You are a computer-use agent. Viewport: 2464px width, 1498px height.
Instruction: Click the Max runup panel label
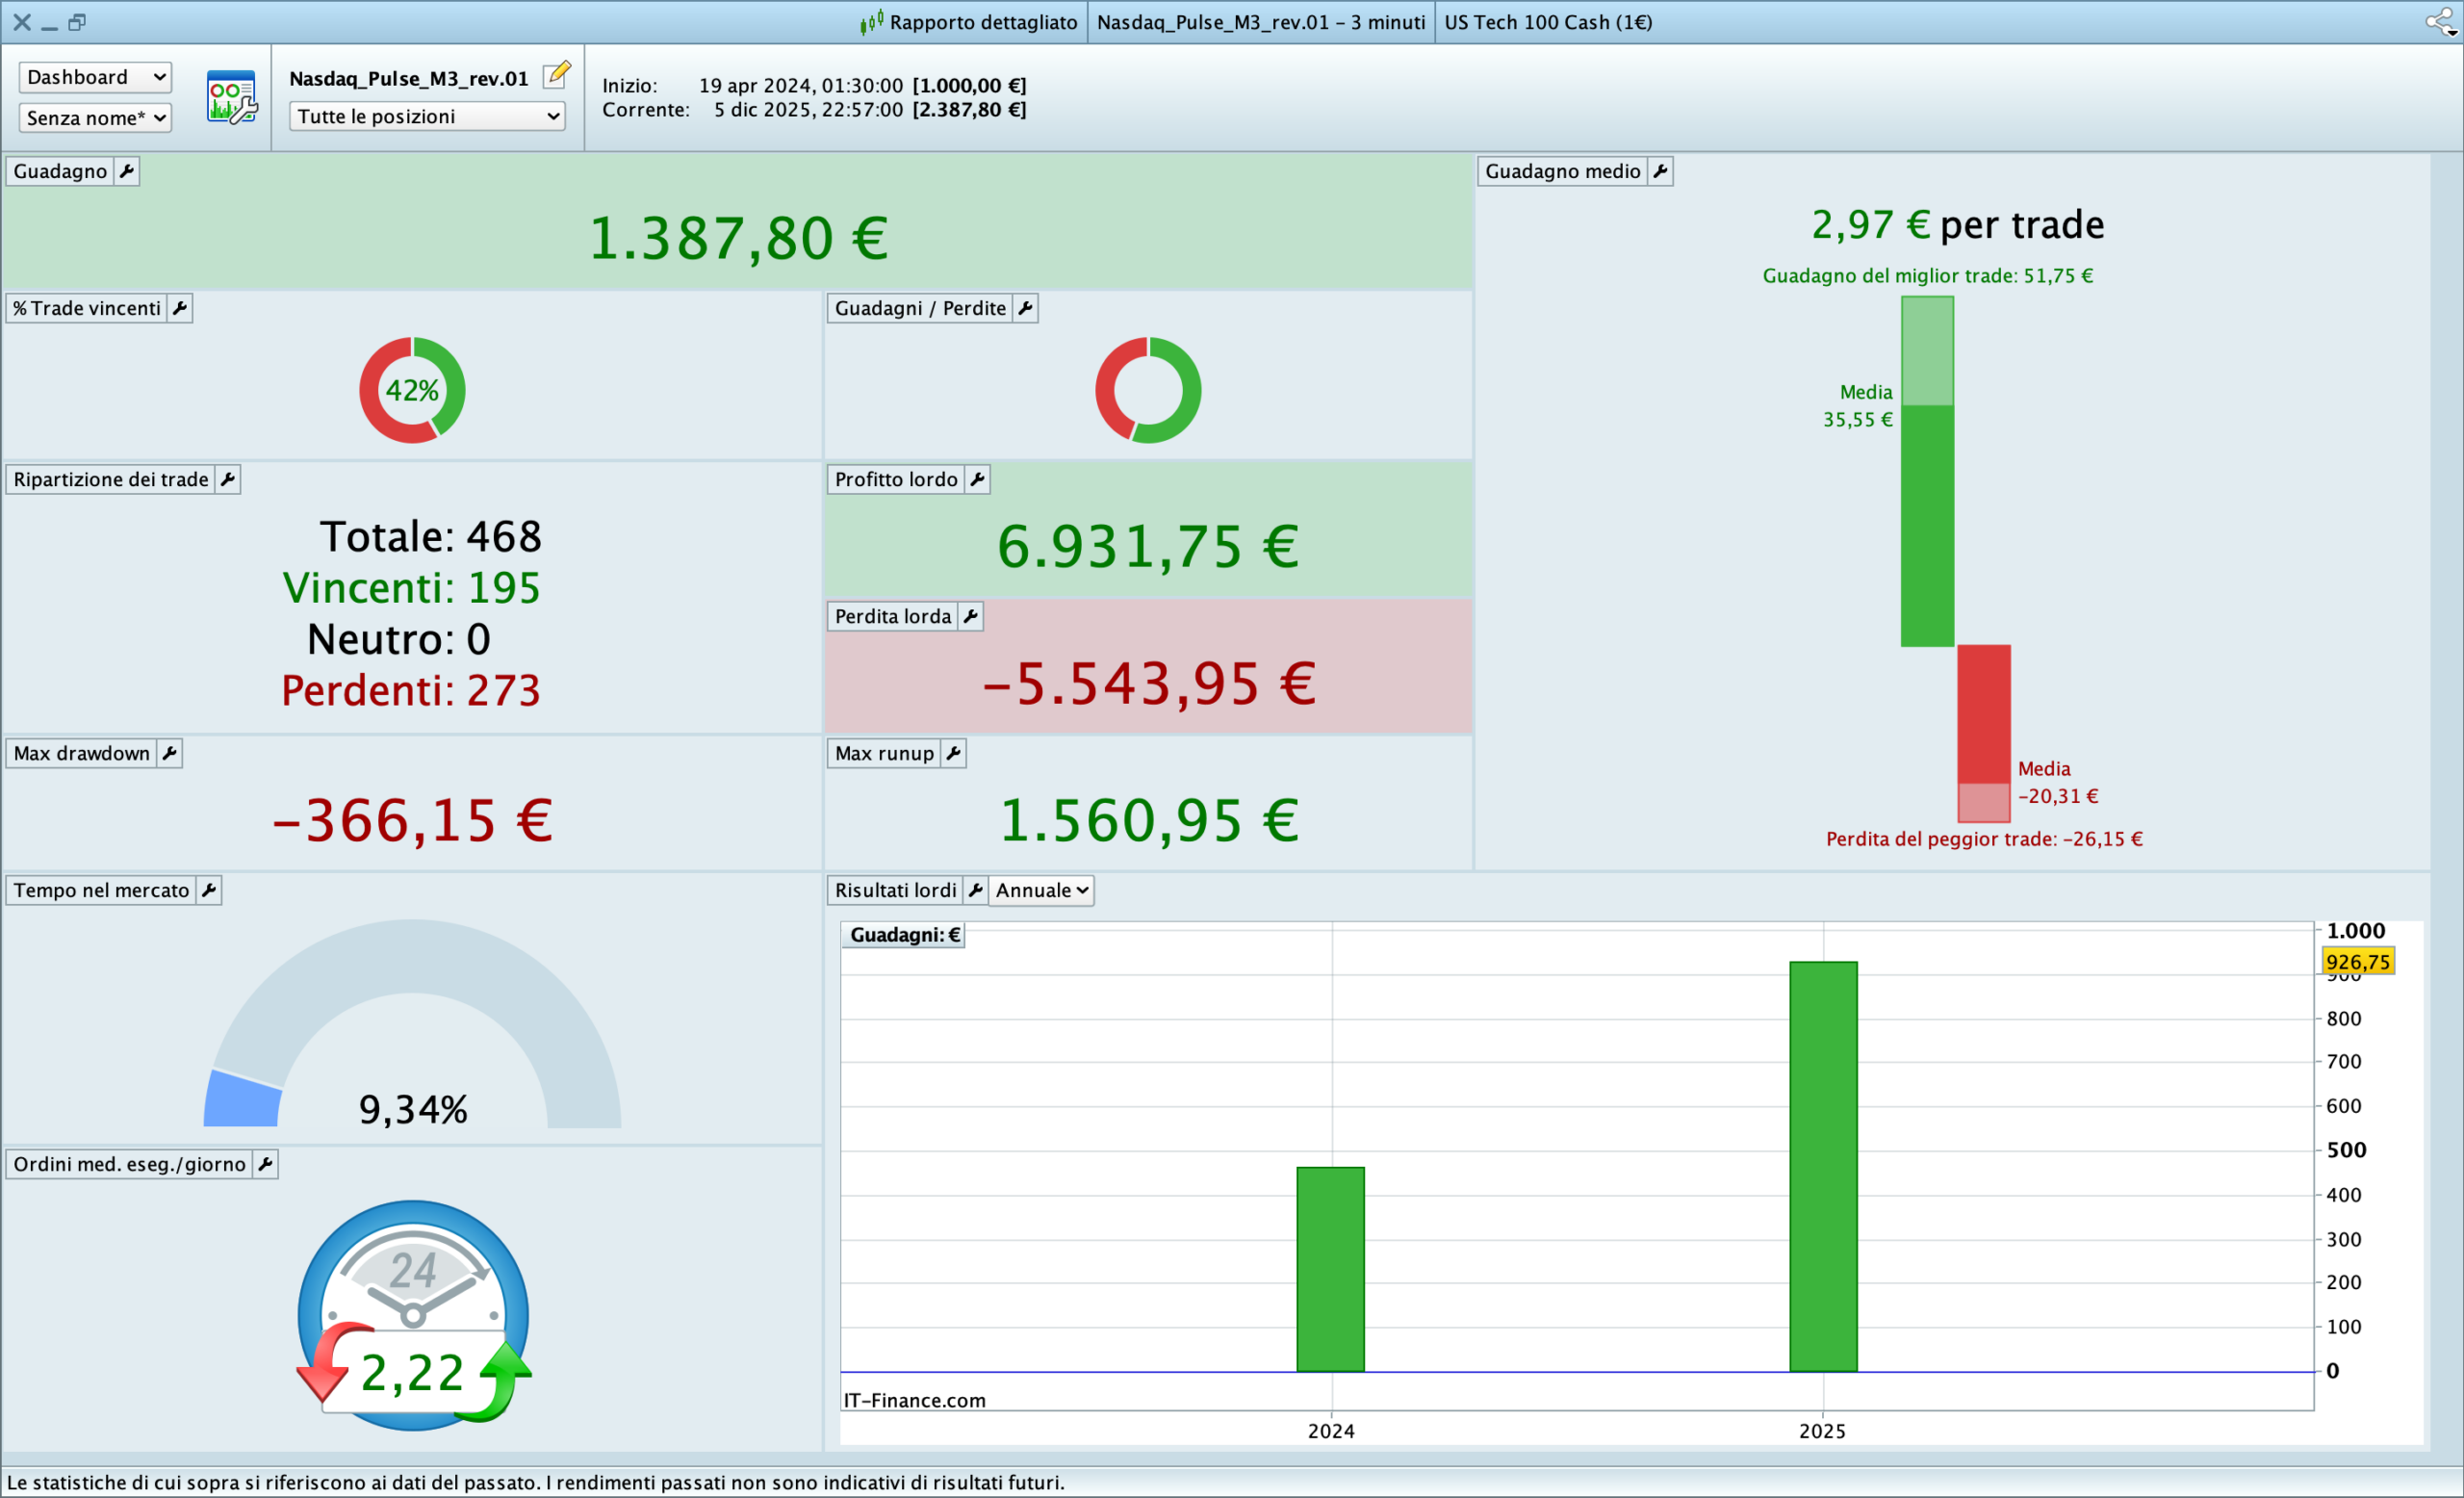(x=884, y=753)
